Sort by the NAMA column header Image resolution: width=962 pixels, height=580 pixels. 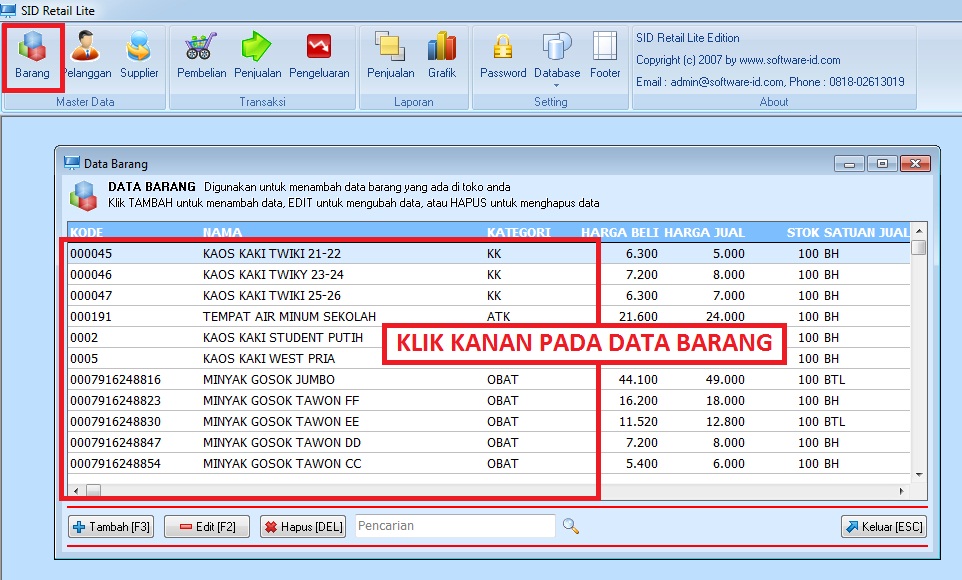(222, 232)
